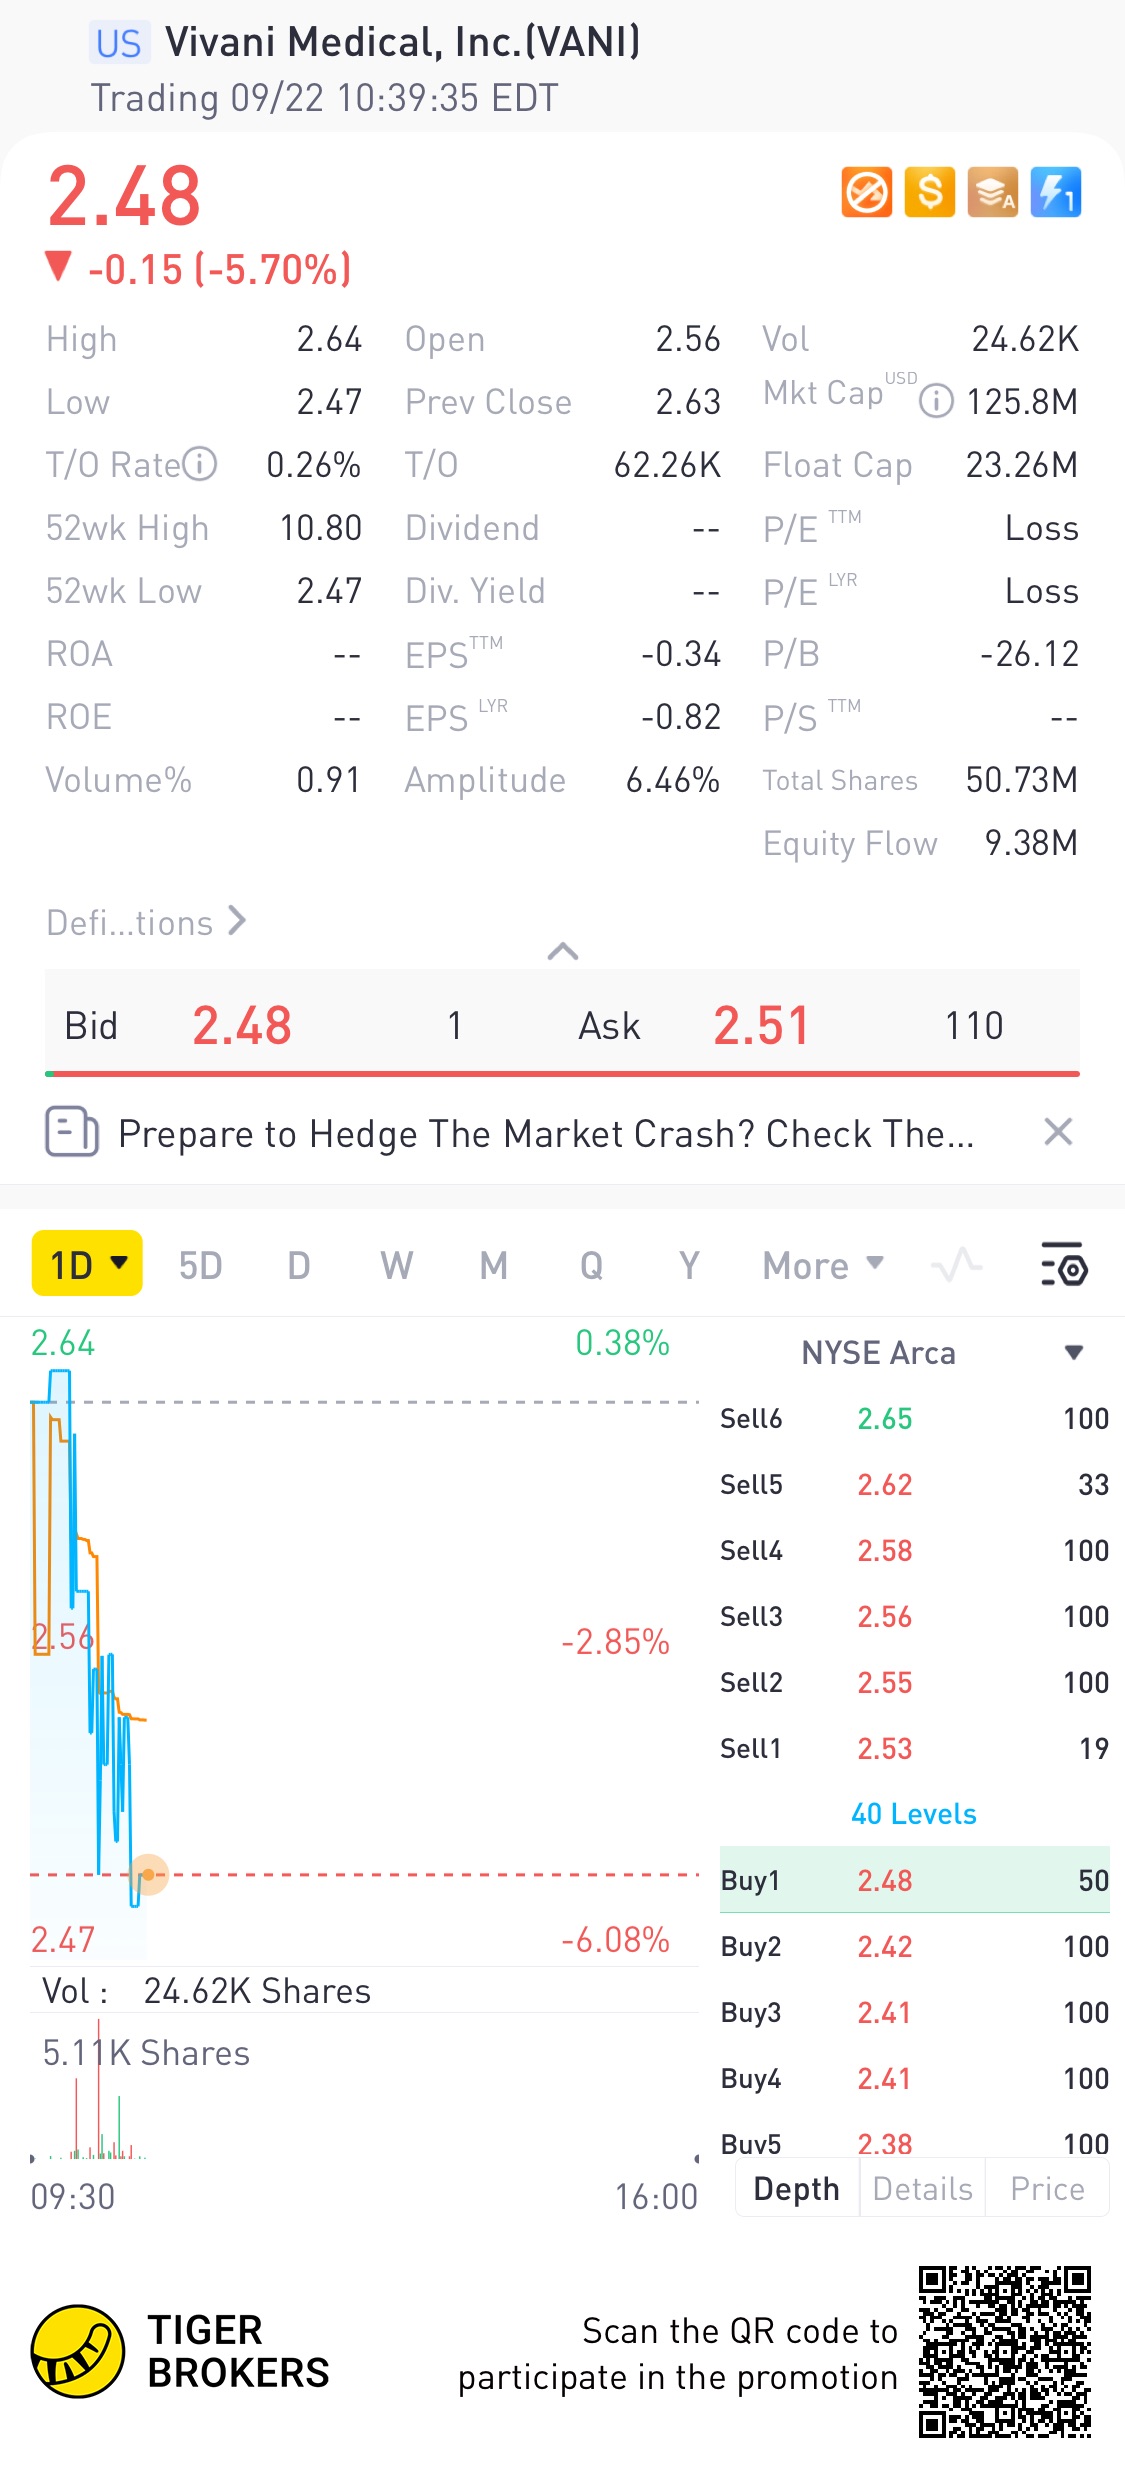Tap the Mkt Cap info icon
Image resolution: width=1125 pixels, height=2472 pixels.
936,402
